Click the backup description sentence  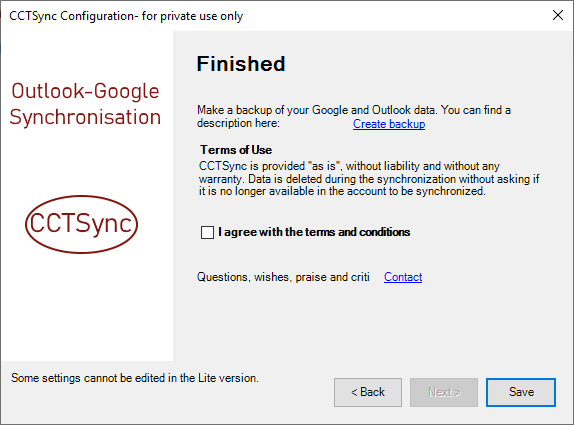click(354, 116)
